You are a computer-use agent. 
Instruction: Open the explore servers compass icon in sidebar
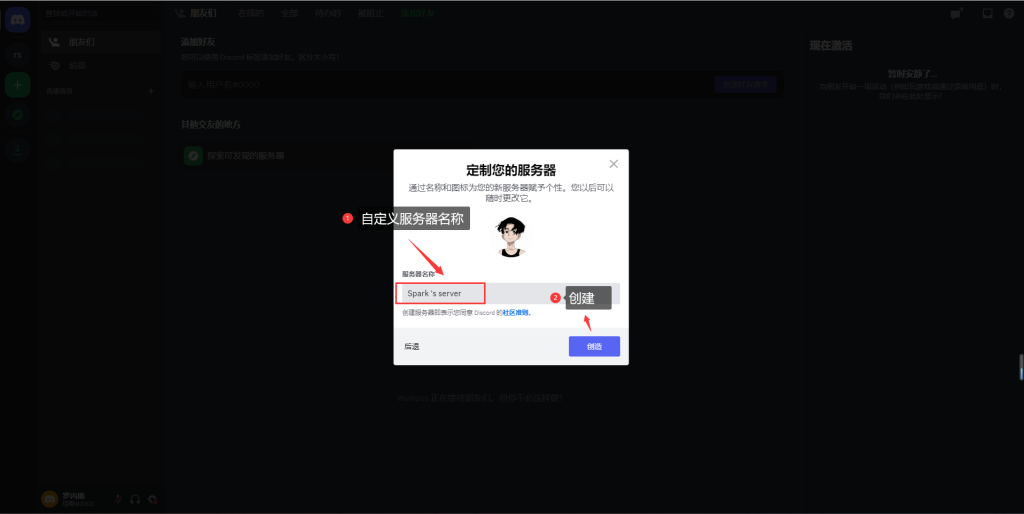[17, 115]
